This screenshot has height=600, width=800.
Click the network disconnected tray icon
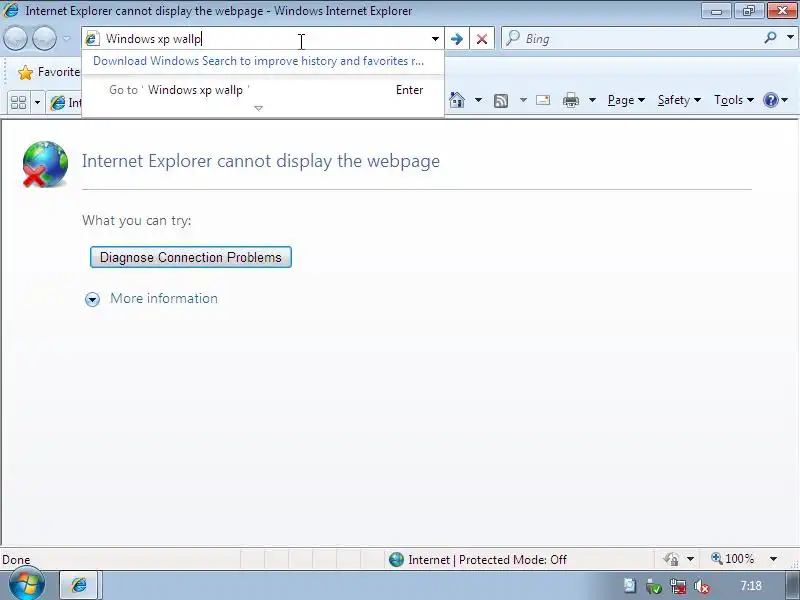click(x=678, y=586)
